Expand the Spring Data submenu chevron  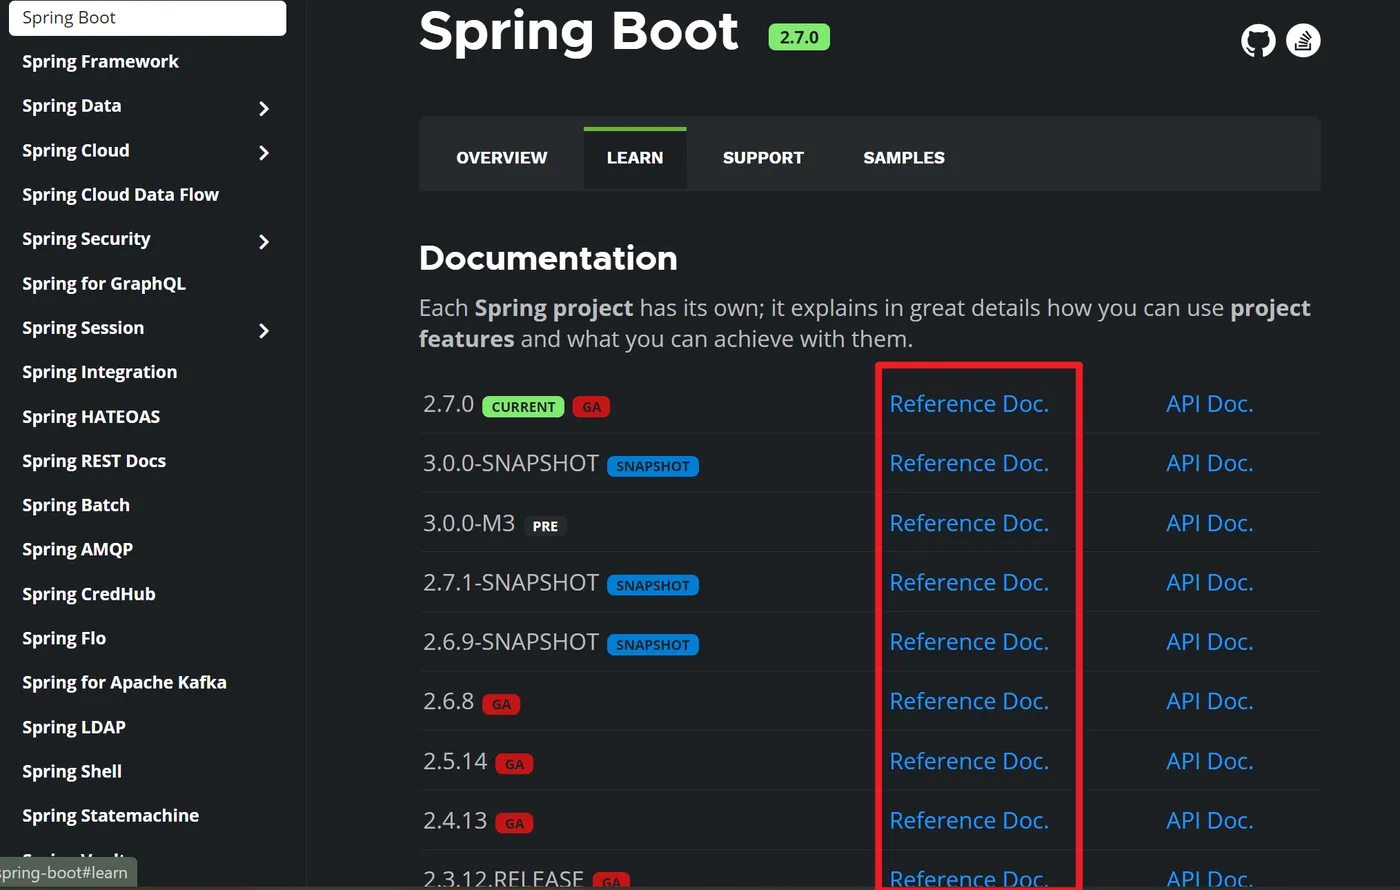(264, 108)
